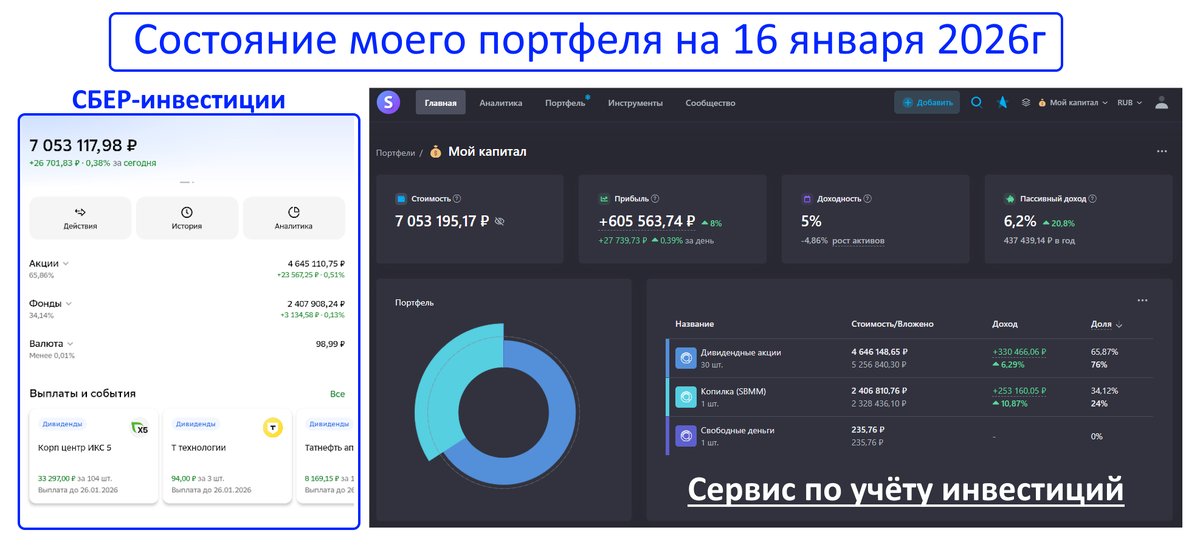
Task: Click the +330 466,06 ₽ income value
Action: (x=1020, y=352)
